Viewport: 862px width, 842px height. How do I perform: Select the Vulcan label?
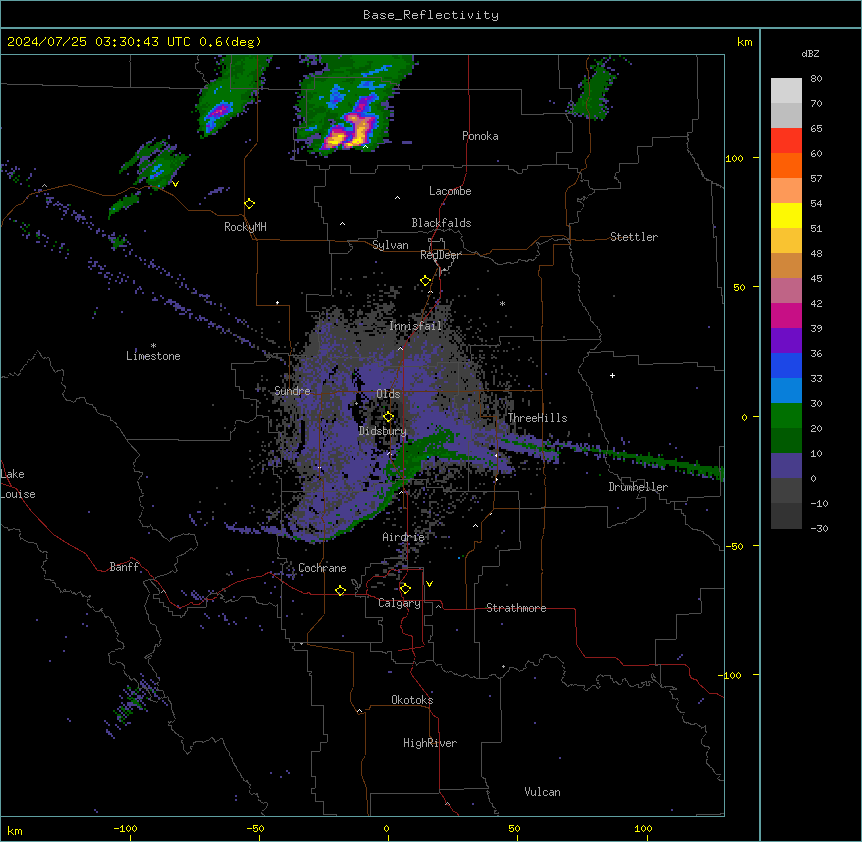pyautogui.click(x=543, y=792)
